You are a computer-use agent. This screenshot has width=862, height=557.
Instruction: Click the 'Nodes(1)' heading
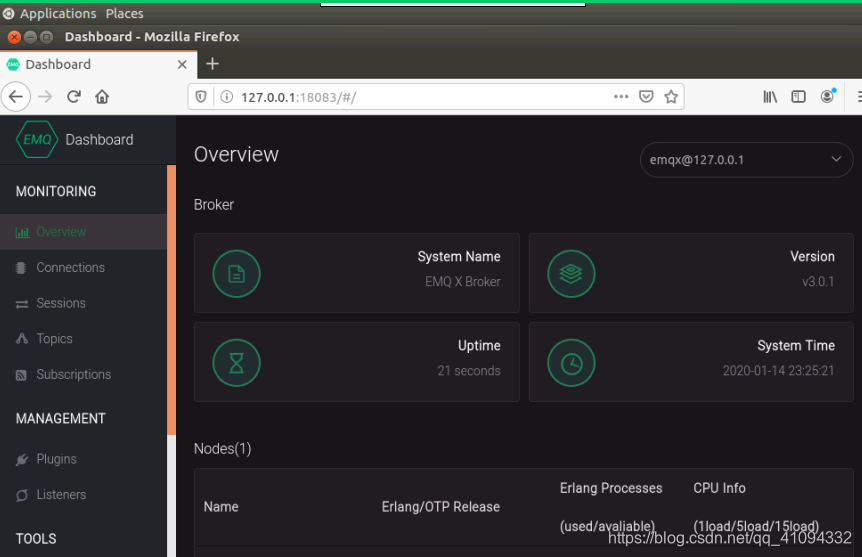click(223, 449)
